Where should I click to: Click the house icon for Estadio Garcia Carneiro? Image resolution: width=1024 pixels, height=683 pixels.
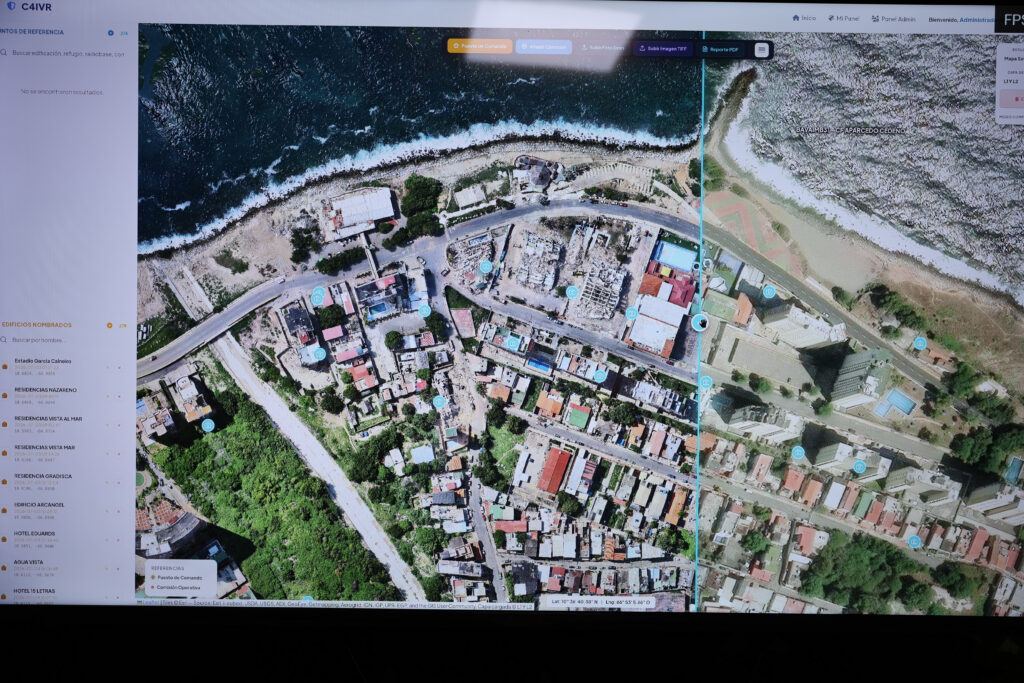click(5, 367)
